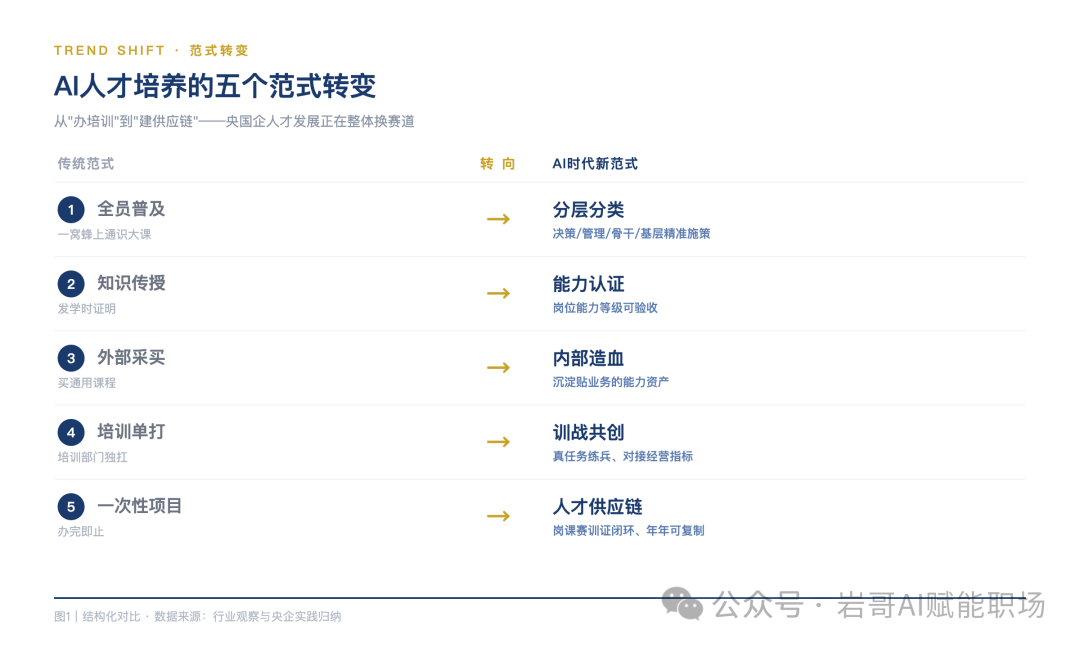1080x648 pixels.
Task: Select the '人才供应链' heading
Action: tap(597, 507)
